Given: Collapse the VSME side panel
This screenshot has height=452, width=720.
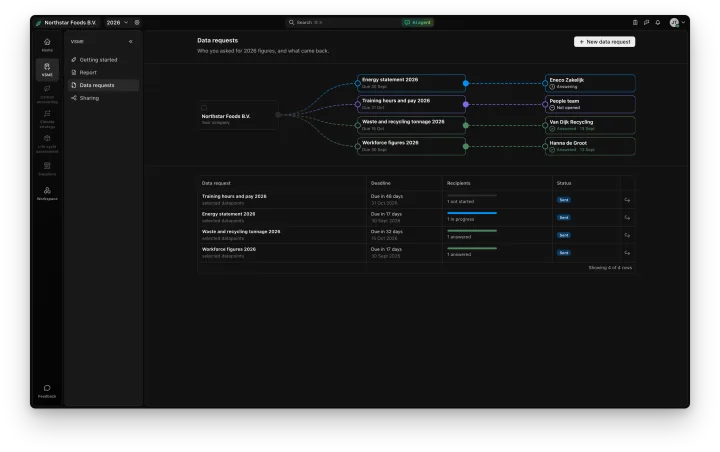Looking at the screenshot, I should click(x=130, y=41).
